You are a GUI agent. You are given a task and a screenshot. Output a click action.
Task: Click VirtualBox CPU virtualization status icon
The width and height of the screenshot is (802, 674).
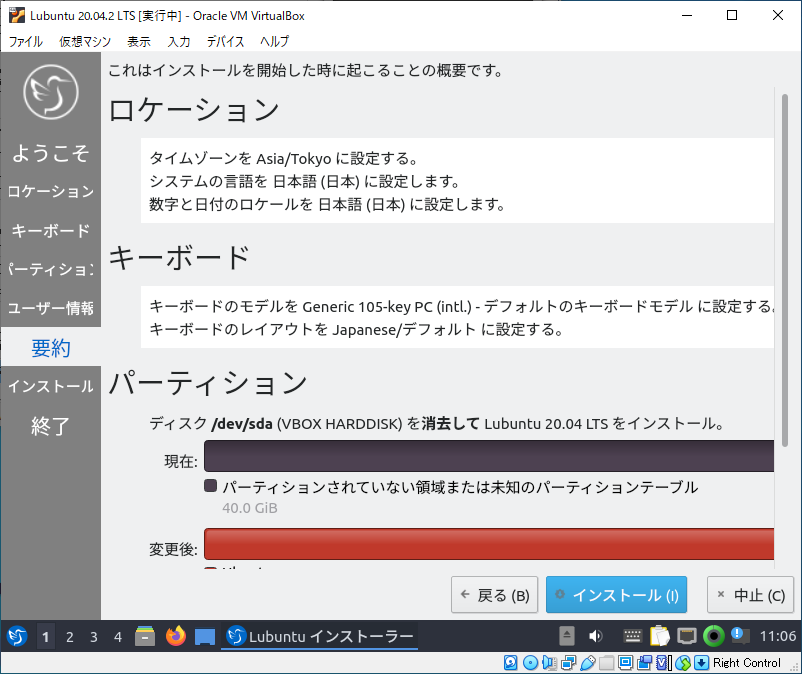point(663,663)
